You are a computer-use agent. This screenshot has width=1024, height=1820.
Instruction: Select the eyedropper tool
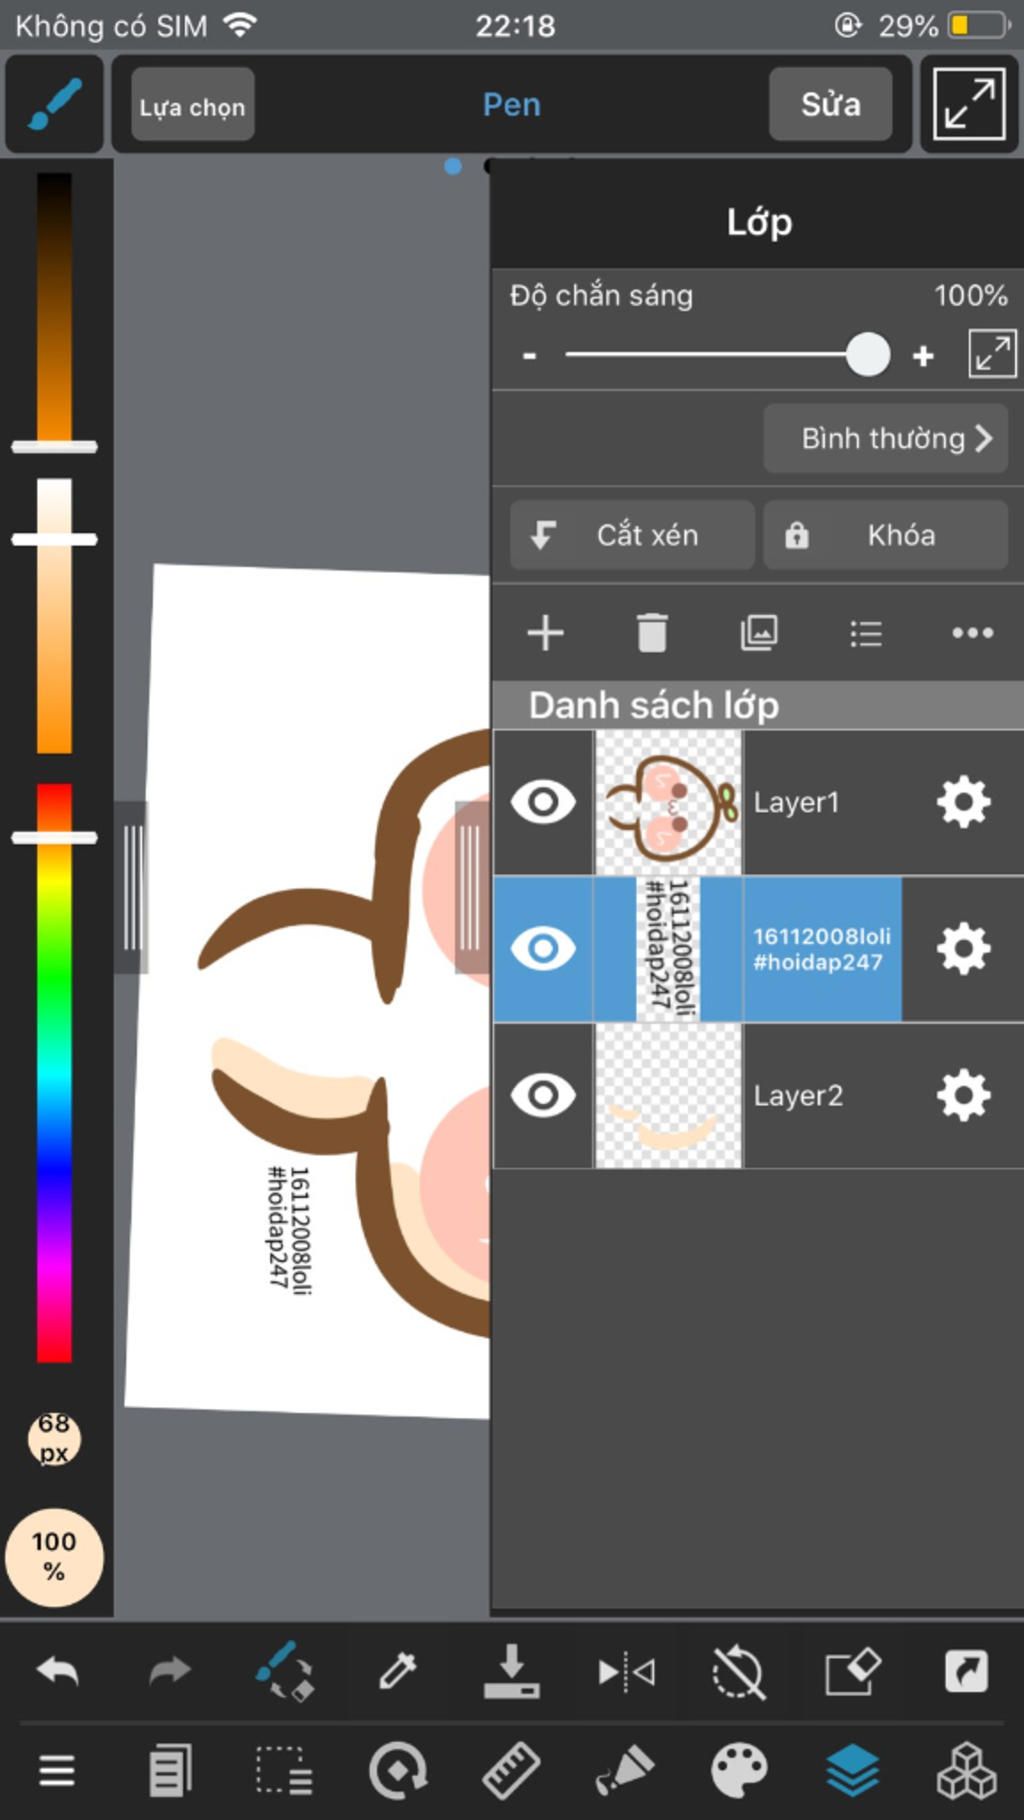tap(397, 1671)
